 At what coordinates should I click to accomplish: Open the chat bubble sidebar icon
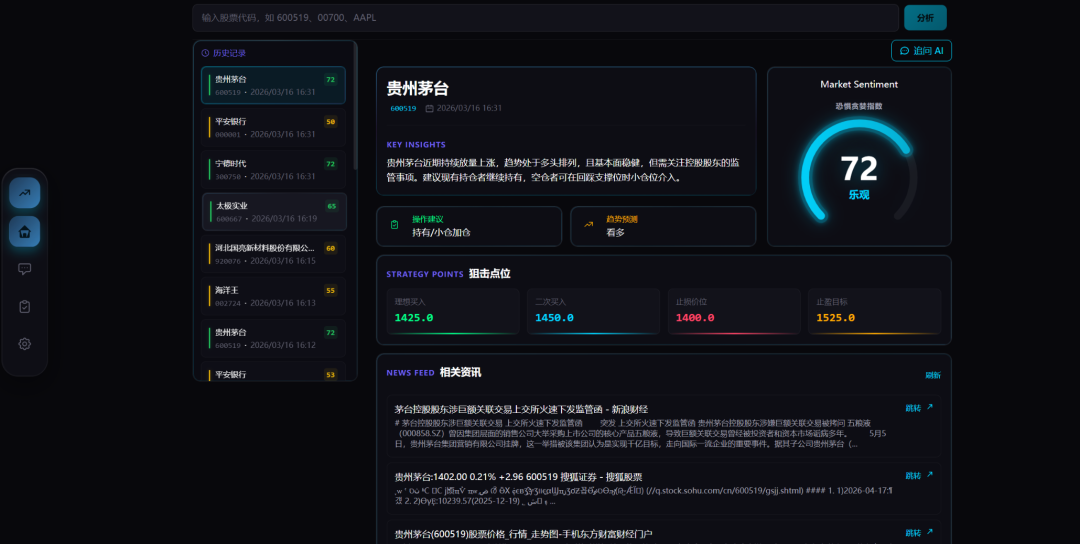click(x=25, y=269)
